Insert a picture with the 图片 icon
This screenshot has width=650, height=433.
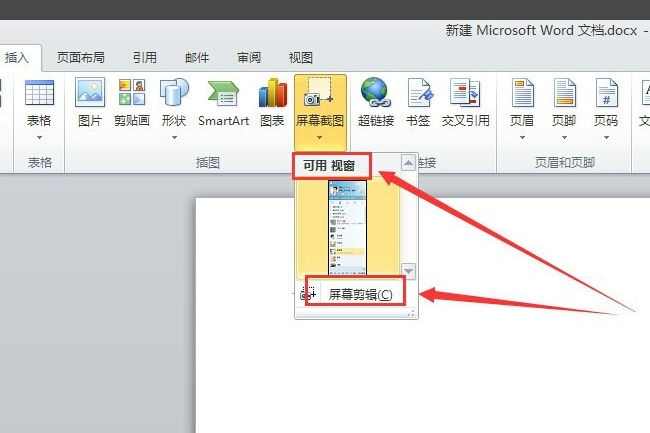point(90,102)
